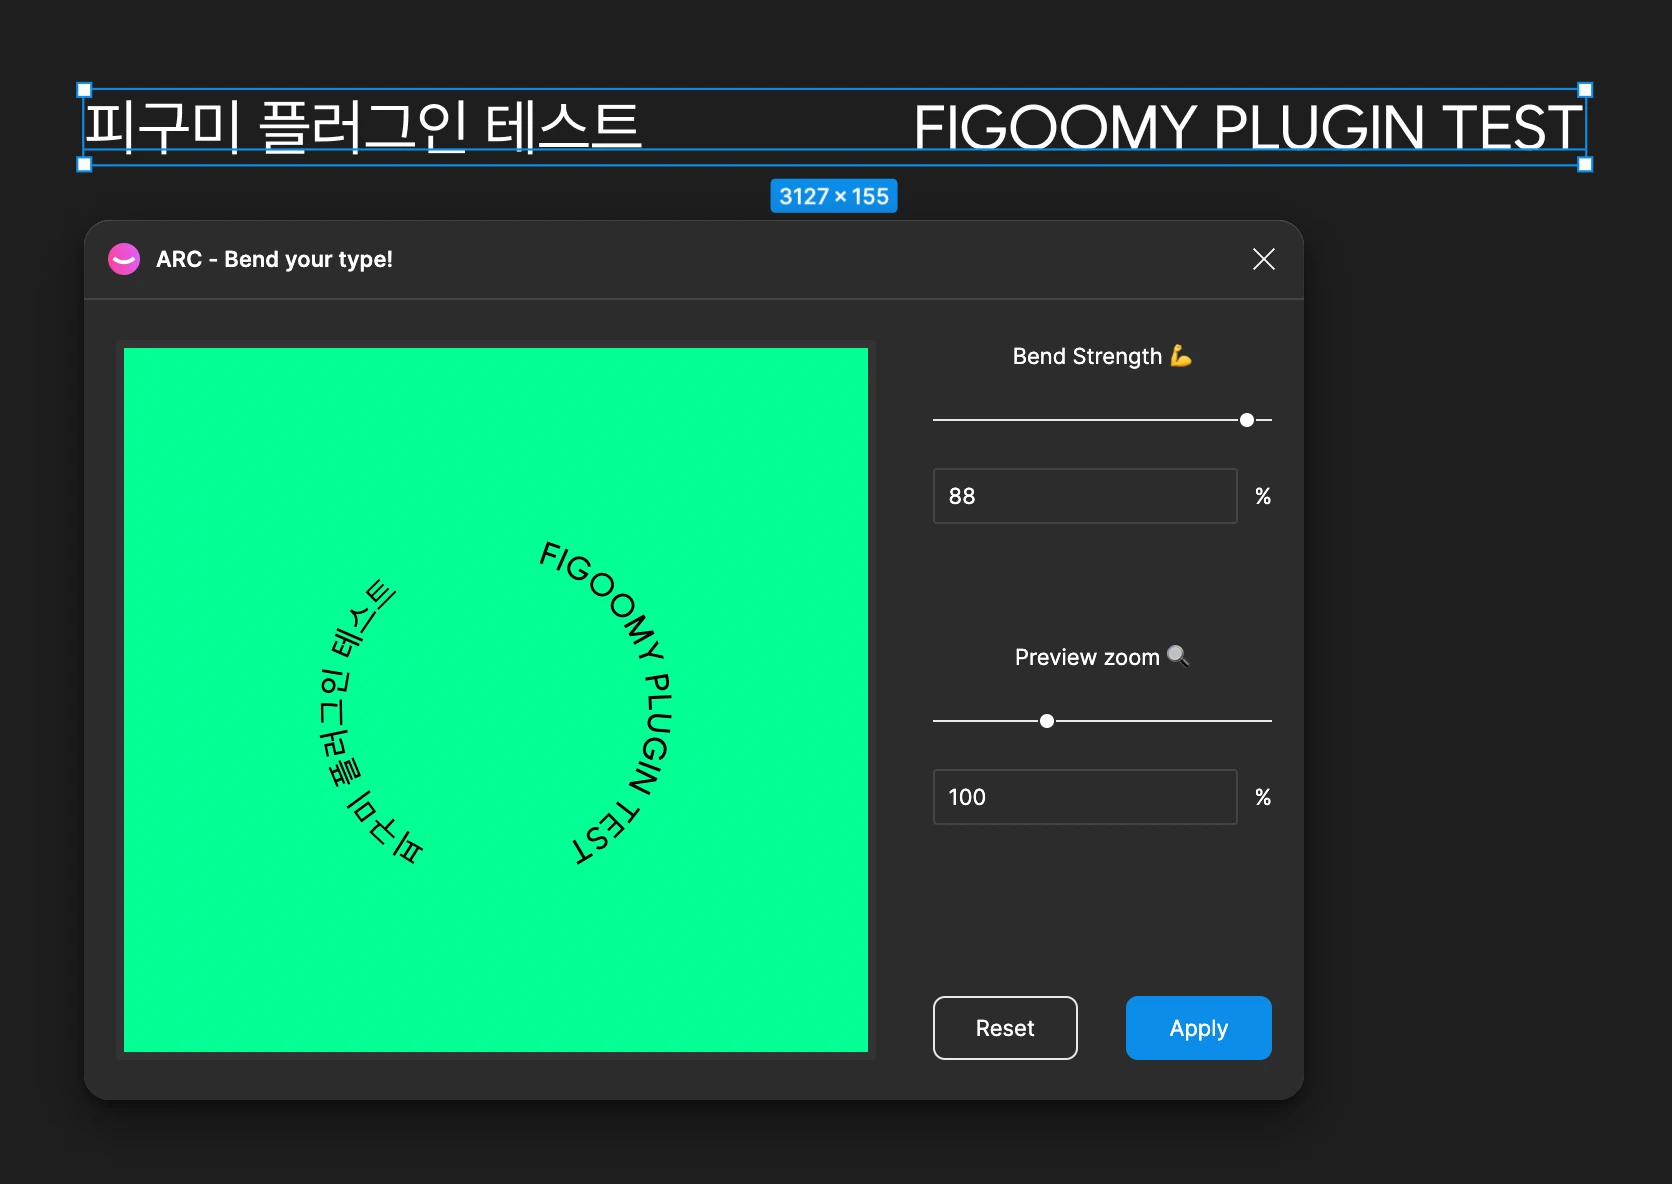Select the Korean text on the canvas
The image size is (1672, 1184).
pos(362,127)
